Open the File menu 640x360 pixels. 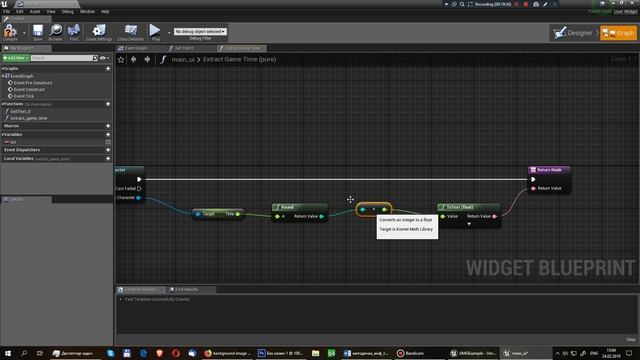(6, 11)
